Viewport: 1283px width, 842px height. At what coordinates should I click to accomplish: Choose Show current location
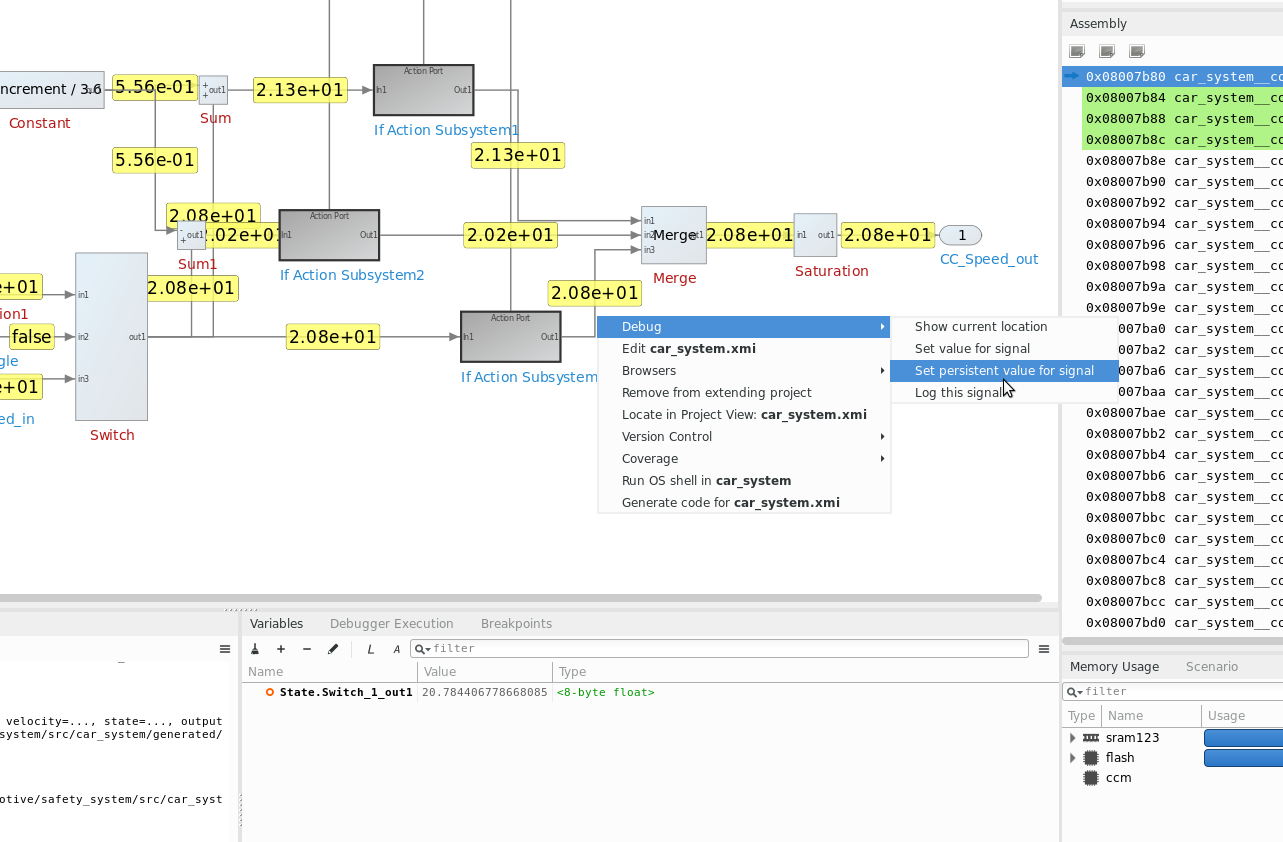(1004, 327)
